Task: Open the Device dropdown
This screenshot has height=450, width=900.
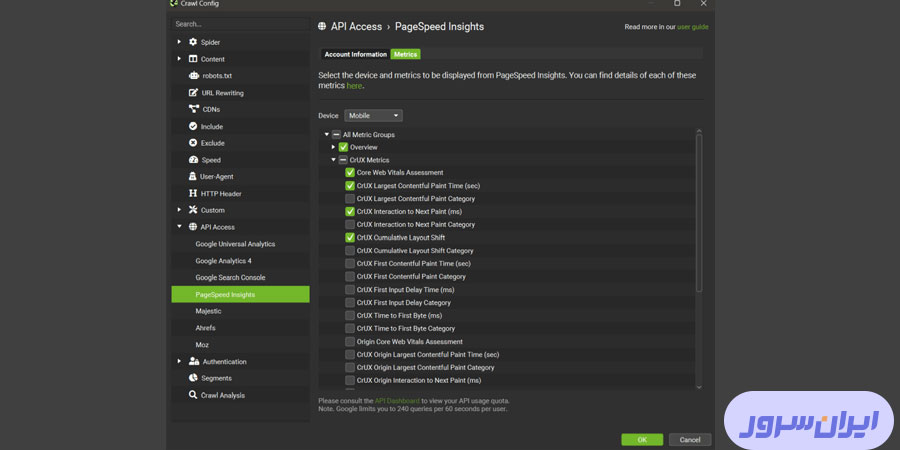Action: click(373, 116)
